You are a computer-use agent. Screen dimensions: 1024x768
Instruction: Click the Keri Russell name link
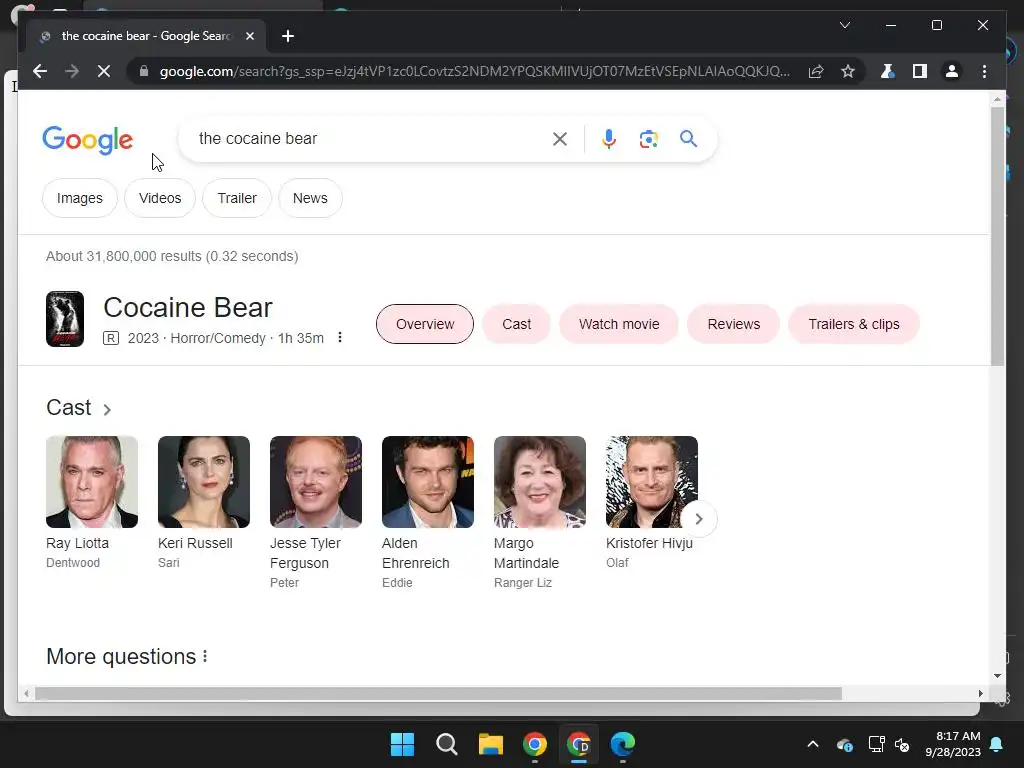click(195, 543)
